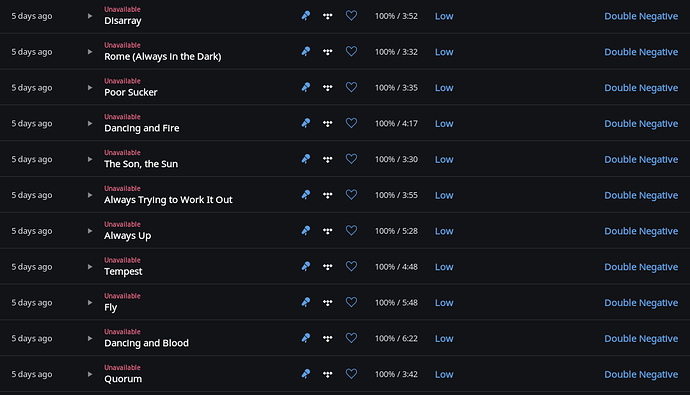Click microphone icon in the Always Up row
This screenshot has height=395, width=690.
click(x=306, y=231)
